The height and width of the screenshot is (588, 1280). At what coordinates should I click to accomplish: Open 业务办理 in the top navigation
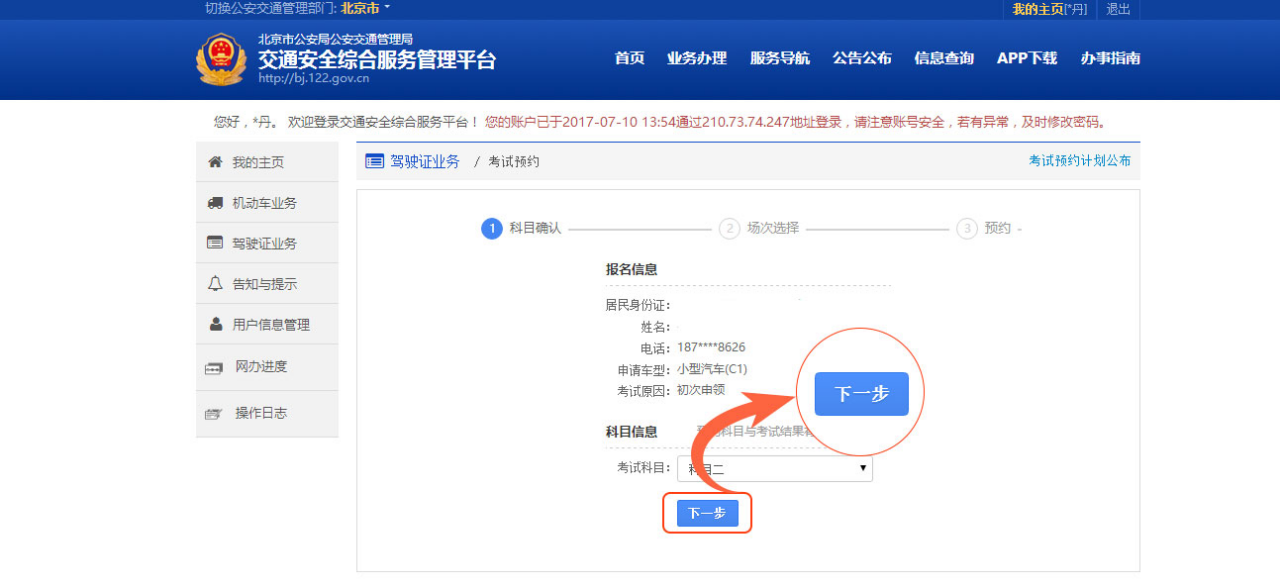pos(697,58)
